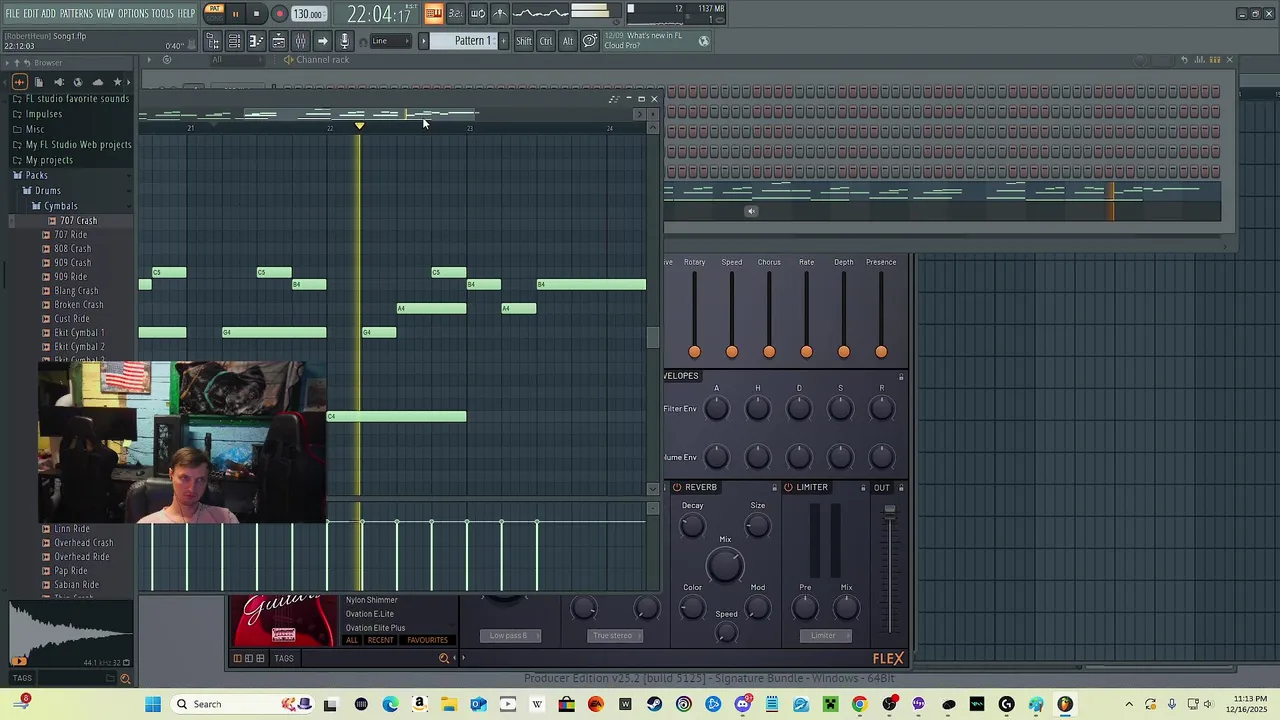Click the Reverb Mix knob
1280x720 pixels.
[725, 565]
